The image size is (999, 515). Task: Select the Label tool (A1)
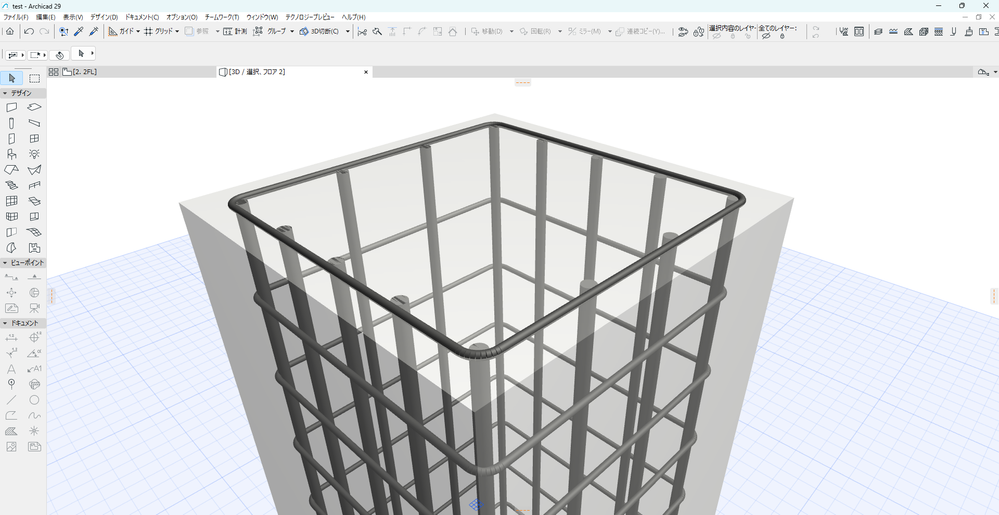click(34, 368)
